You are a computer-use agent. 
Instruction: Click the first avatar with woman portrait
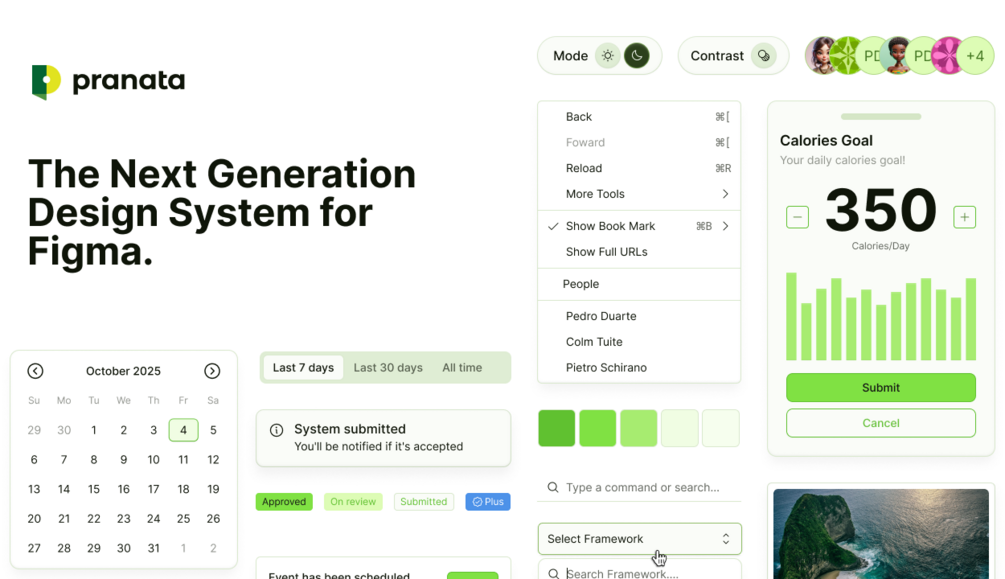[822, 56]
